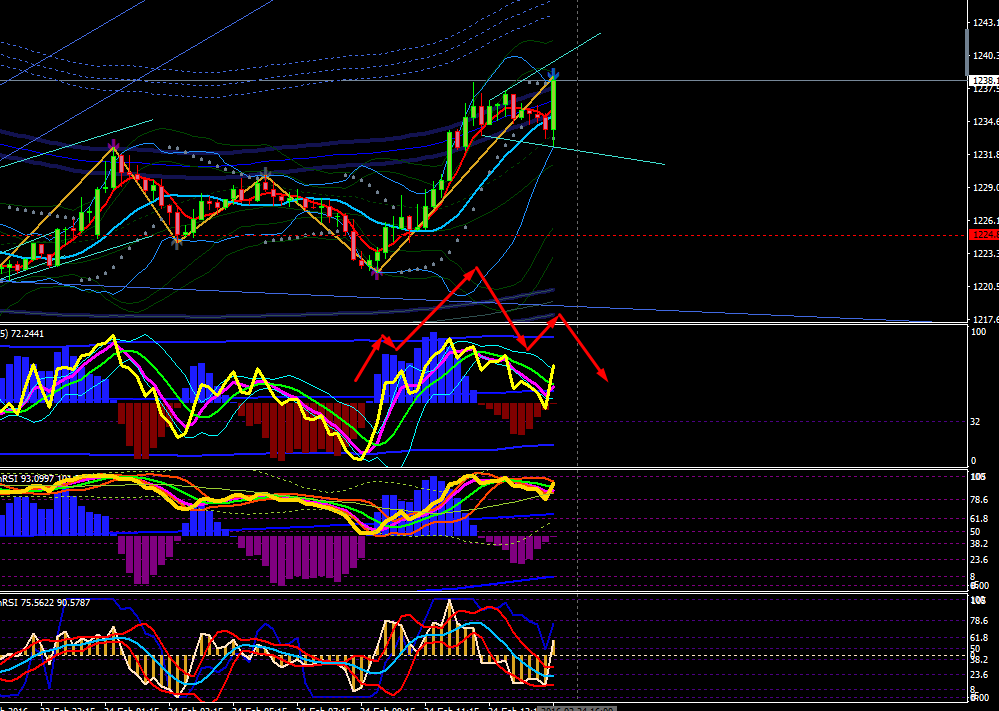Screen dimensions: 999x711
Task: Click the blue star marker at the latest candle high
Action: (x=555, y=74)
